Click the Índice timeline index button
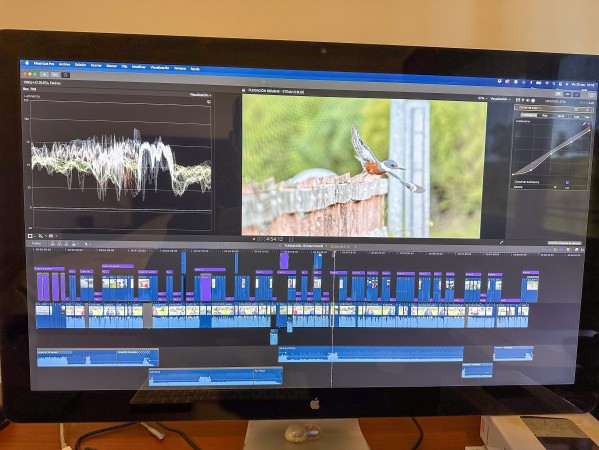Viewport: 599px width, 450px height. pyautogui.click(x=37, y=243)
